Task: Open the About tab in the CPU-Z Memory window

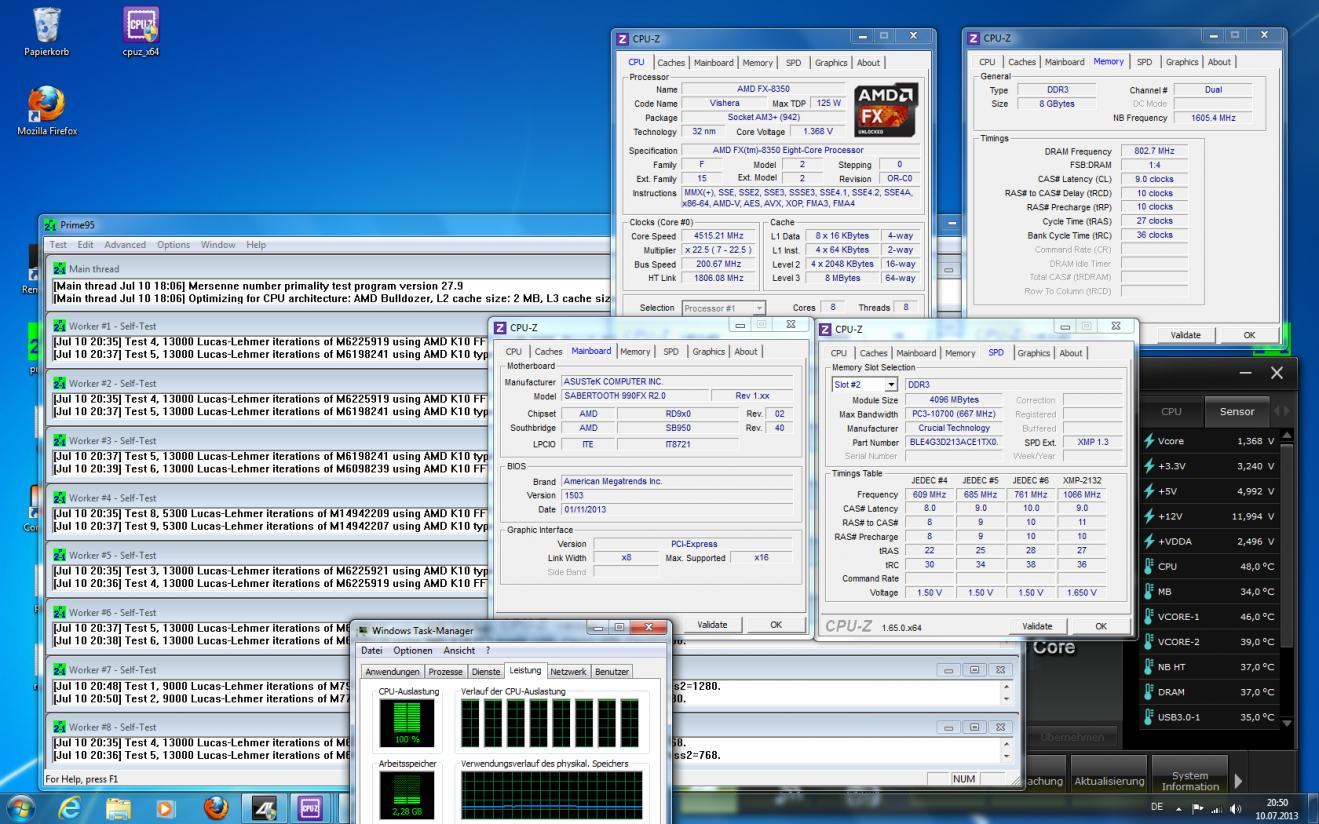Action: 1219,62
